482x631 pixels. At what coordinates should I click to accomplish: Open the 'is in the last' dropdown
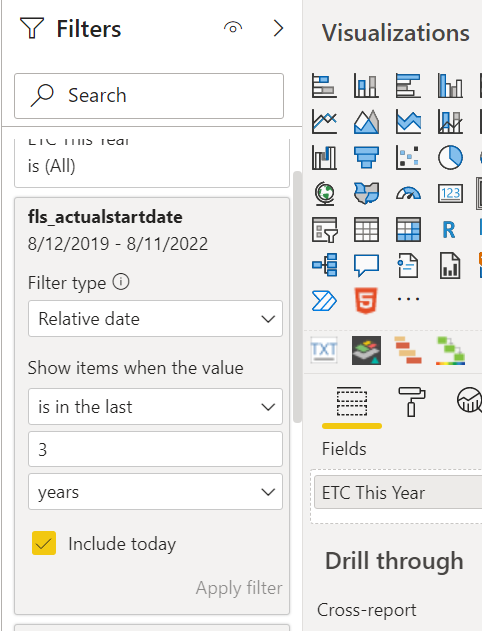click(155, 406)
